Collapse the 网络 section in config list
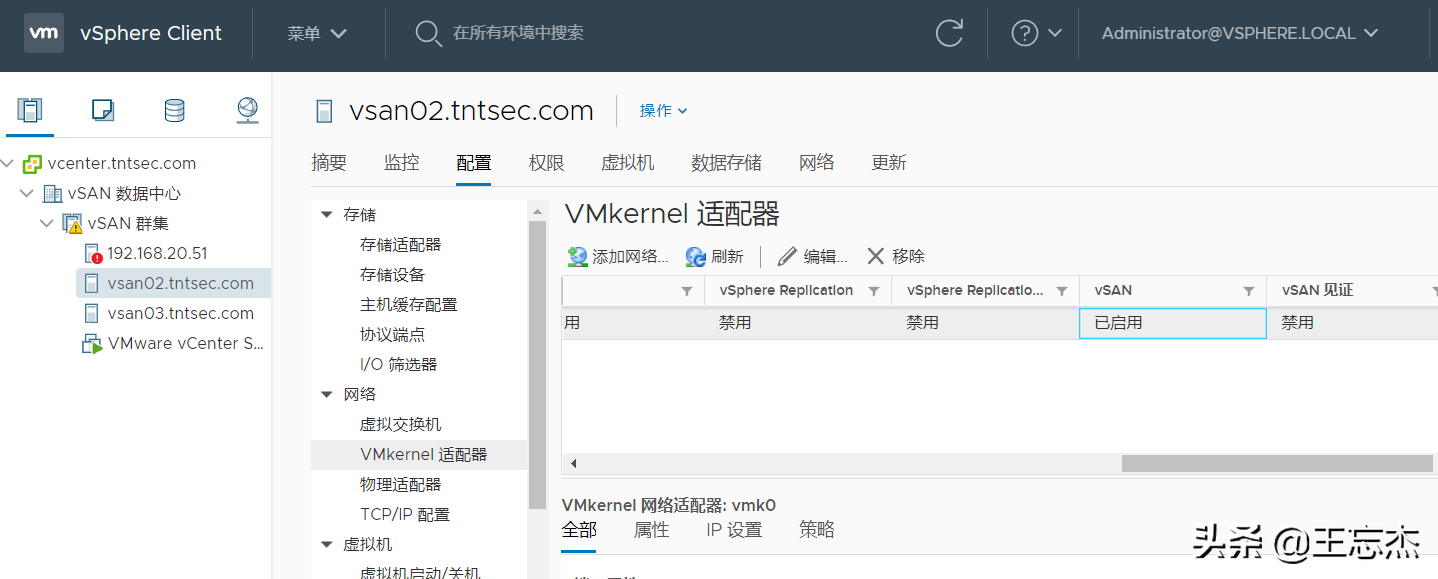The height and width of the screenshot is (579, 1438). [326, 395]
